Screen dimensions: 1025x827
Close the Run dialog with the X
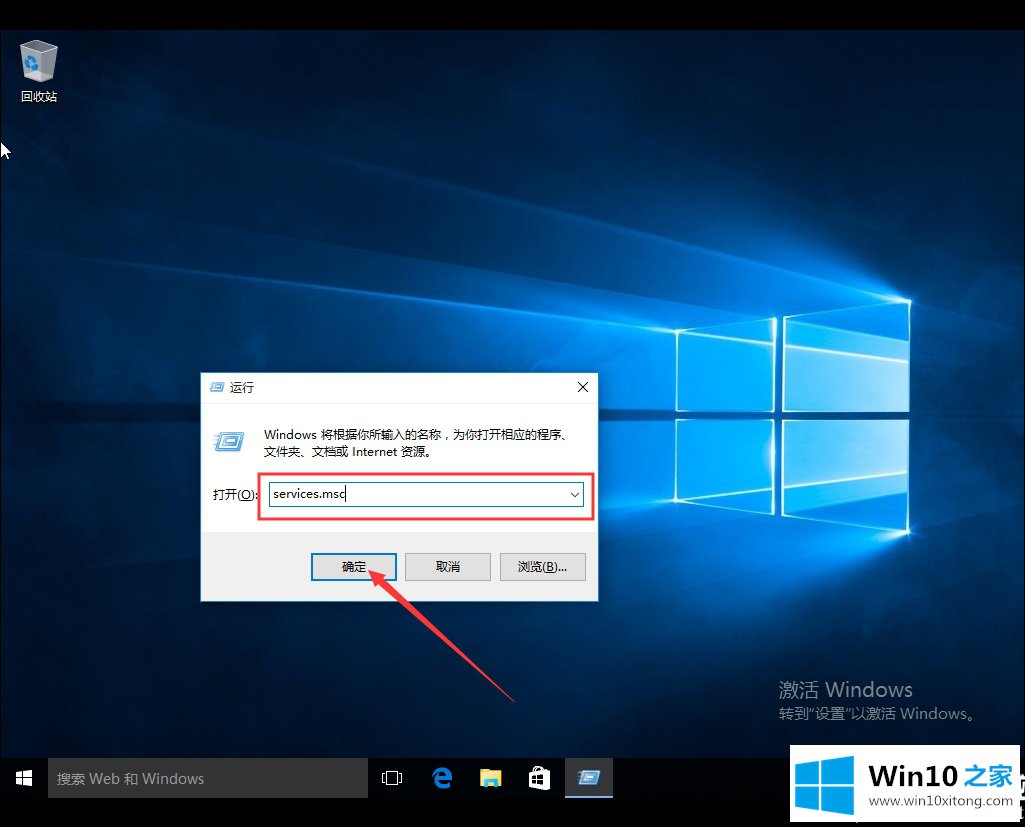(583, 387)
